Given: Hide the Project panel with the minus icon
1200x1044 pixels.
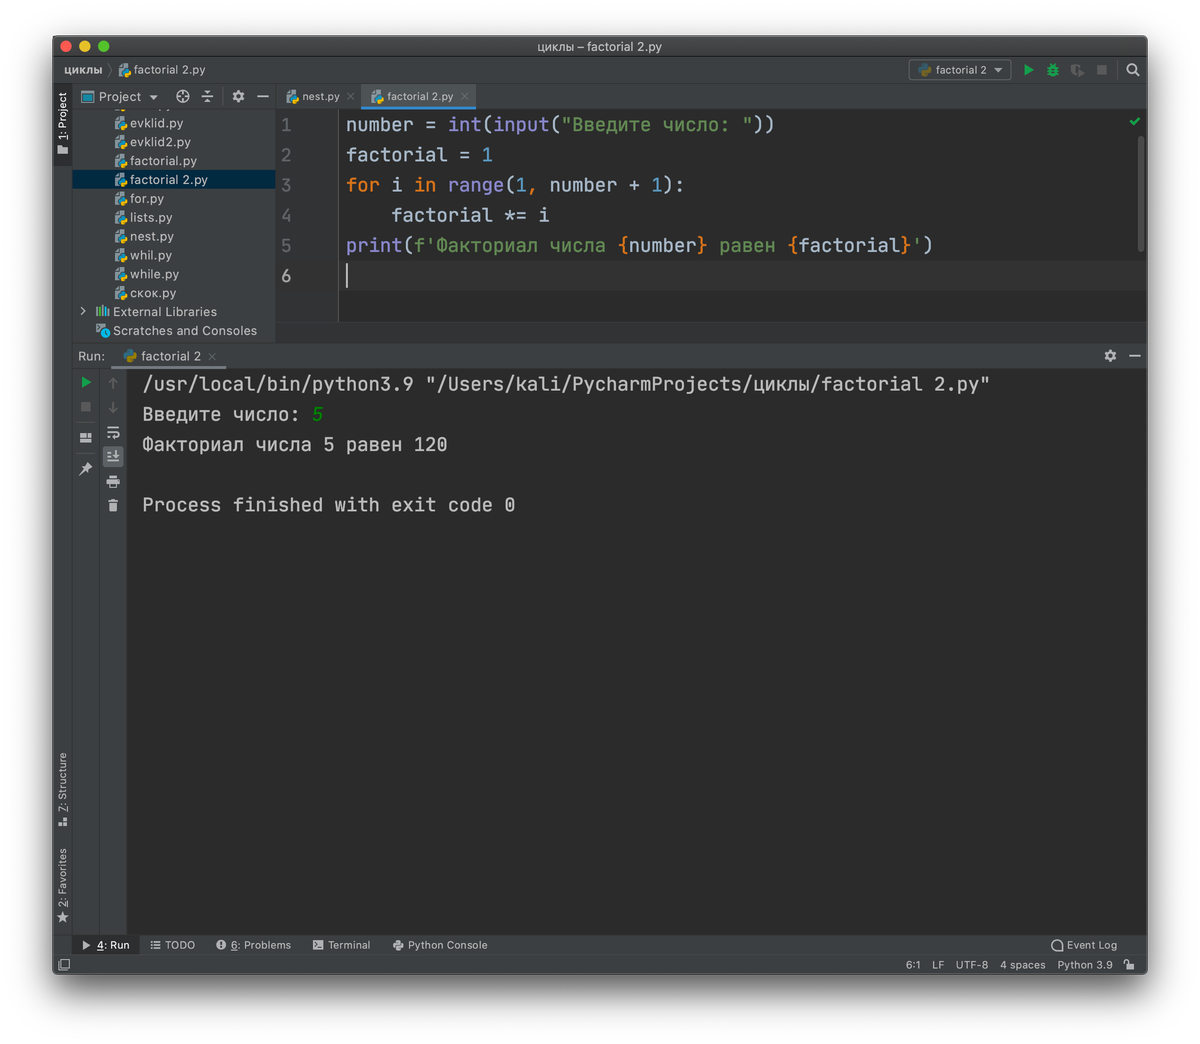Looking at the screenshot, I should [x=263, y=97].
